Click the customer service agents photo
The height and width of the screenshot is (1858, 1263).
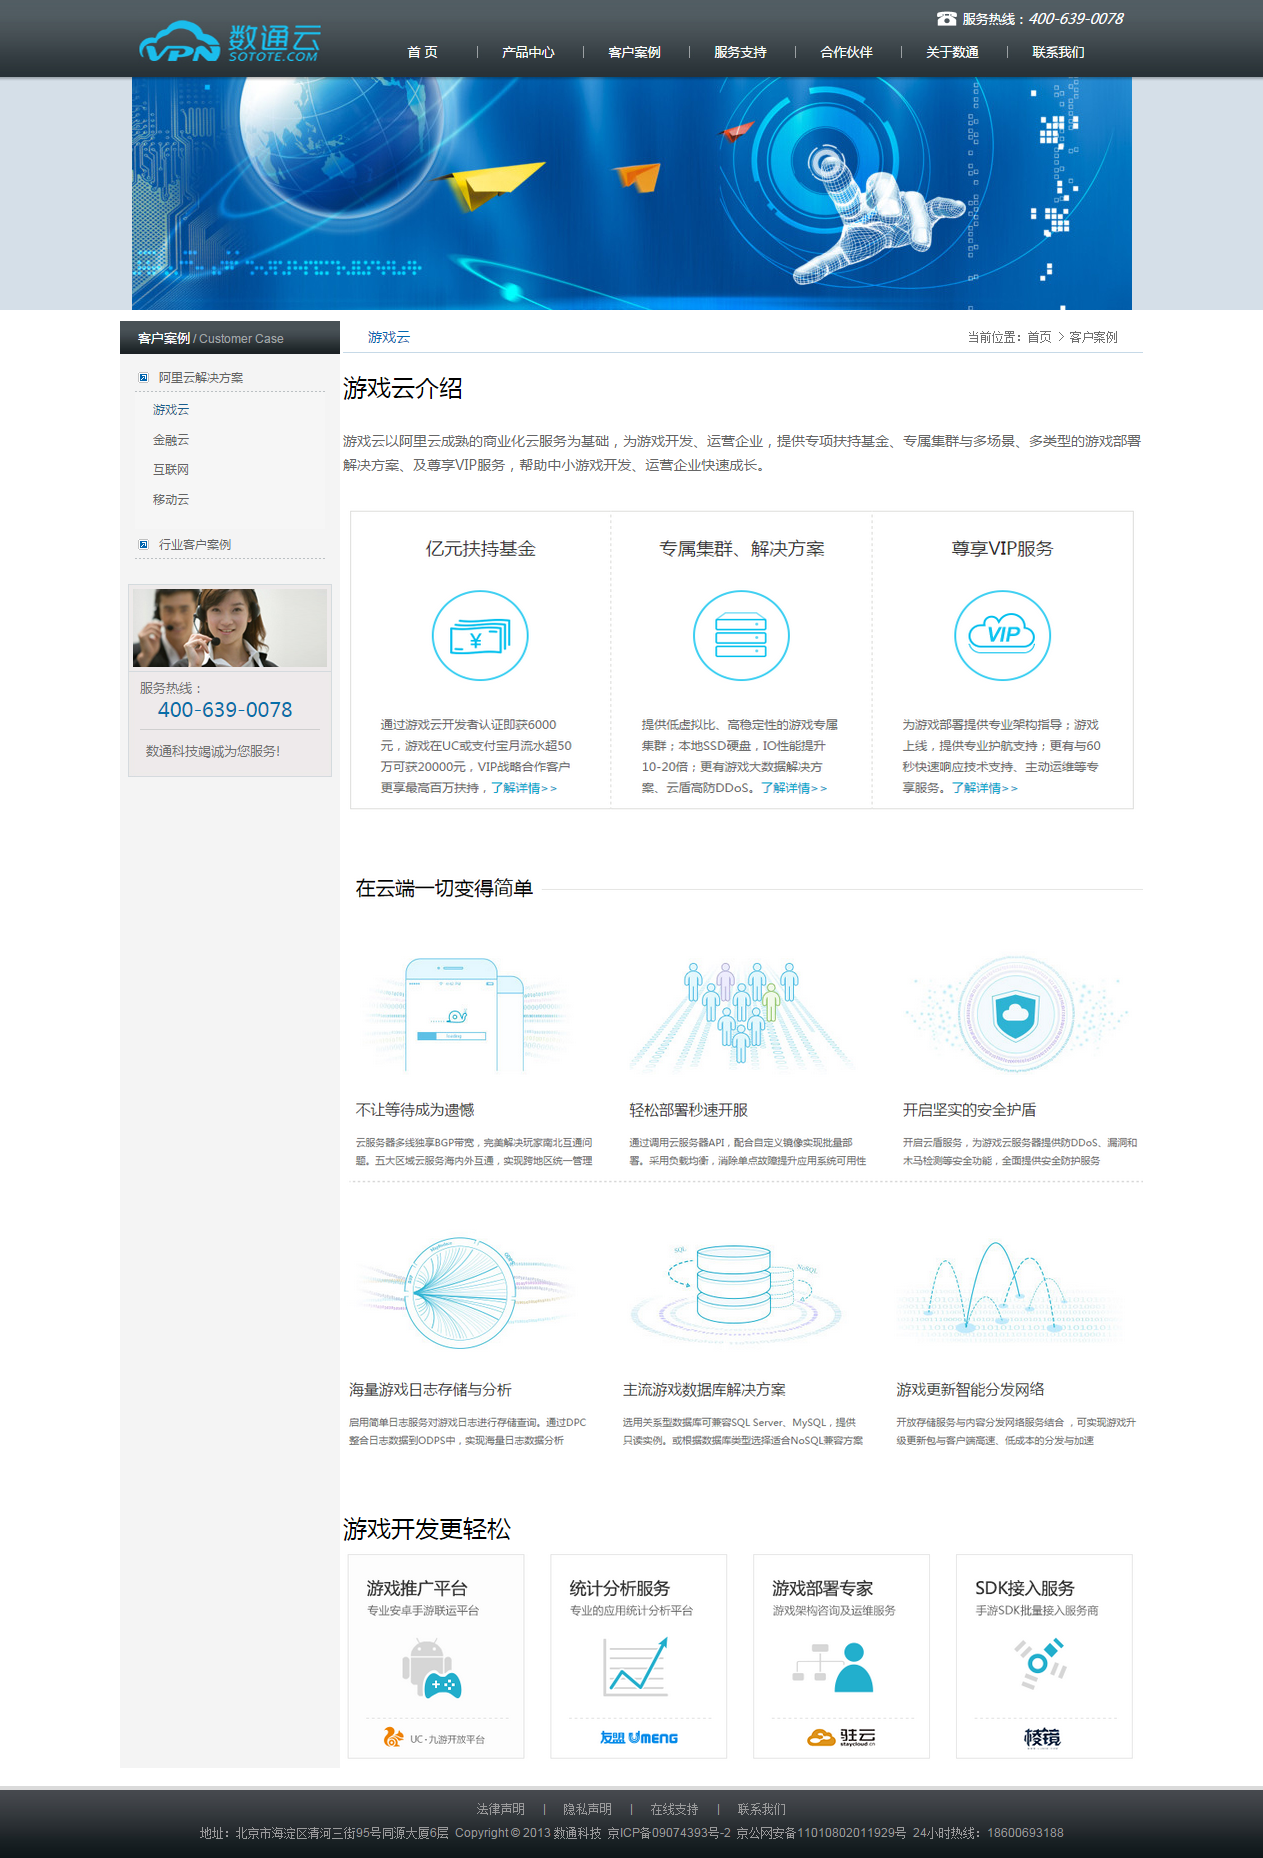(x=230, y=628)
